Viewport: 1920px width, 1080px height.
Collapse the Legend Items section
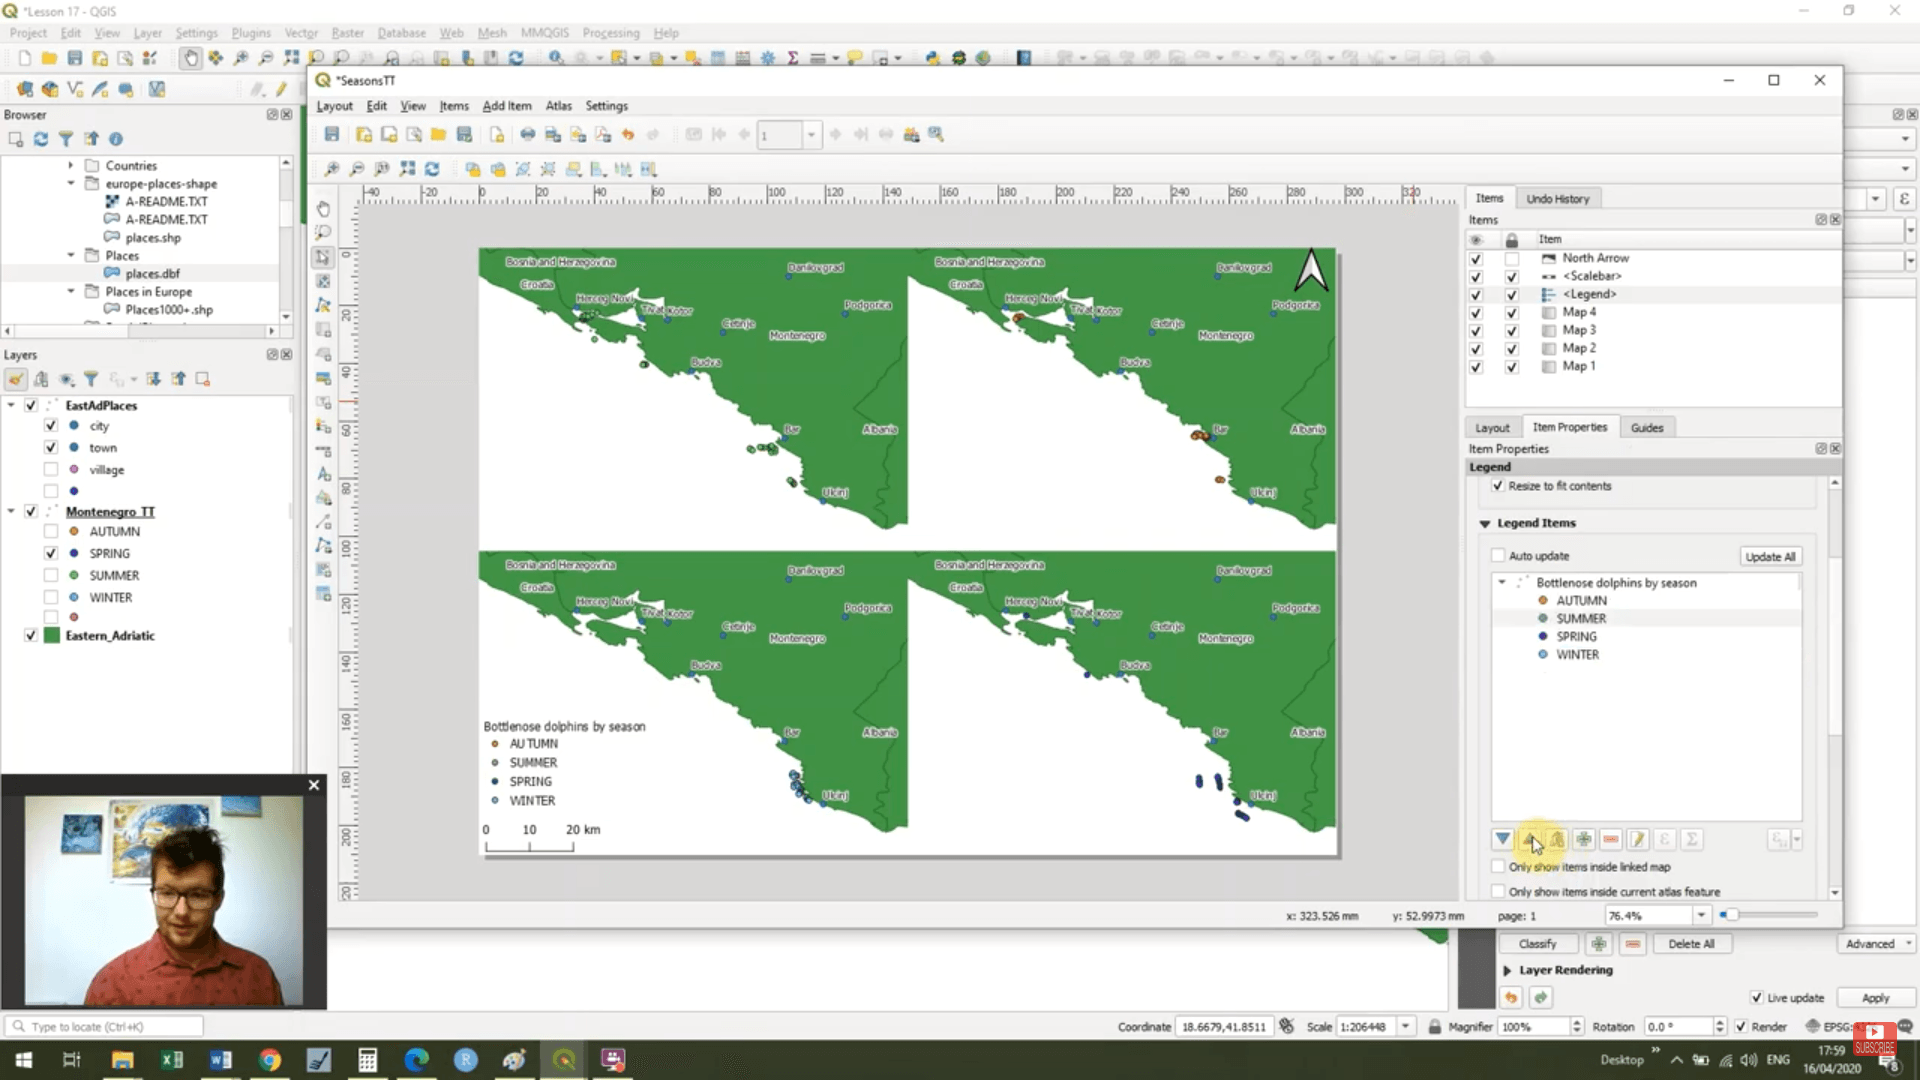tap(1485, 523)
